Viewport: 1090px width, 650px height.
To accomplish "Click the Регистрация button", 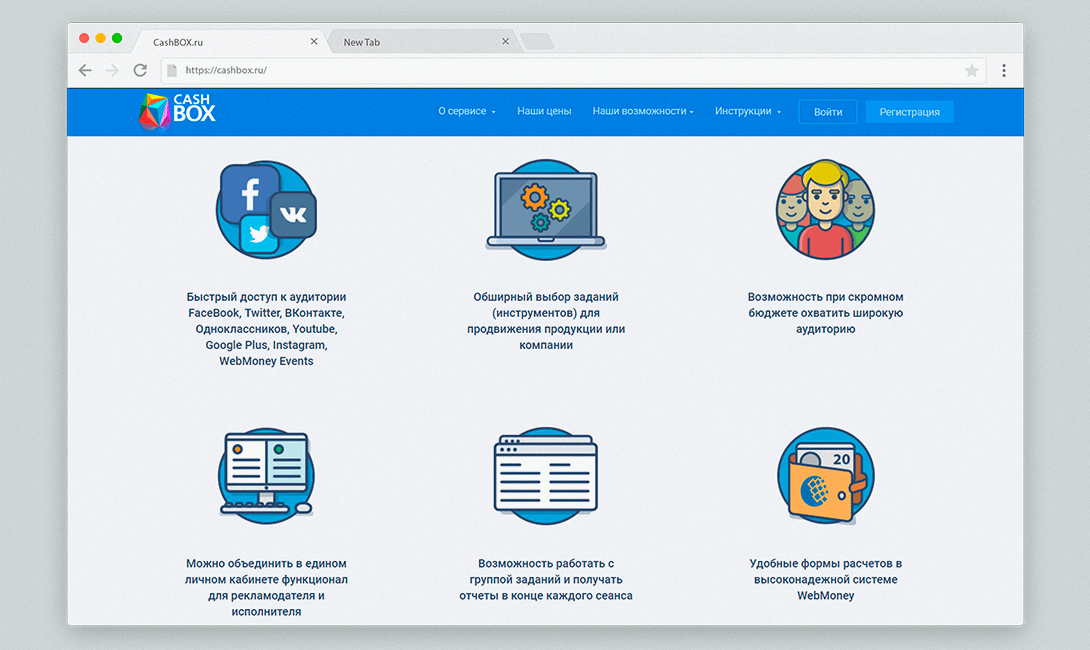I will (x=909, y=112).
